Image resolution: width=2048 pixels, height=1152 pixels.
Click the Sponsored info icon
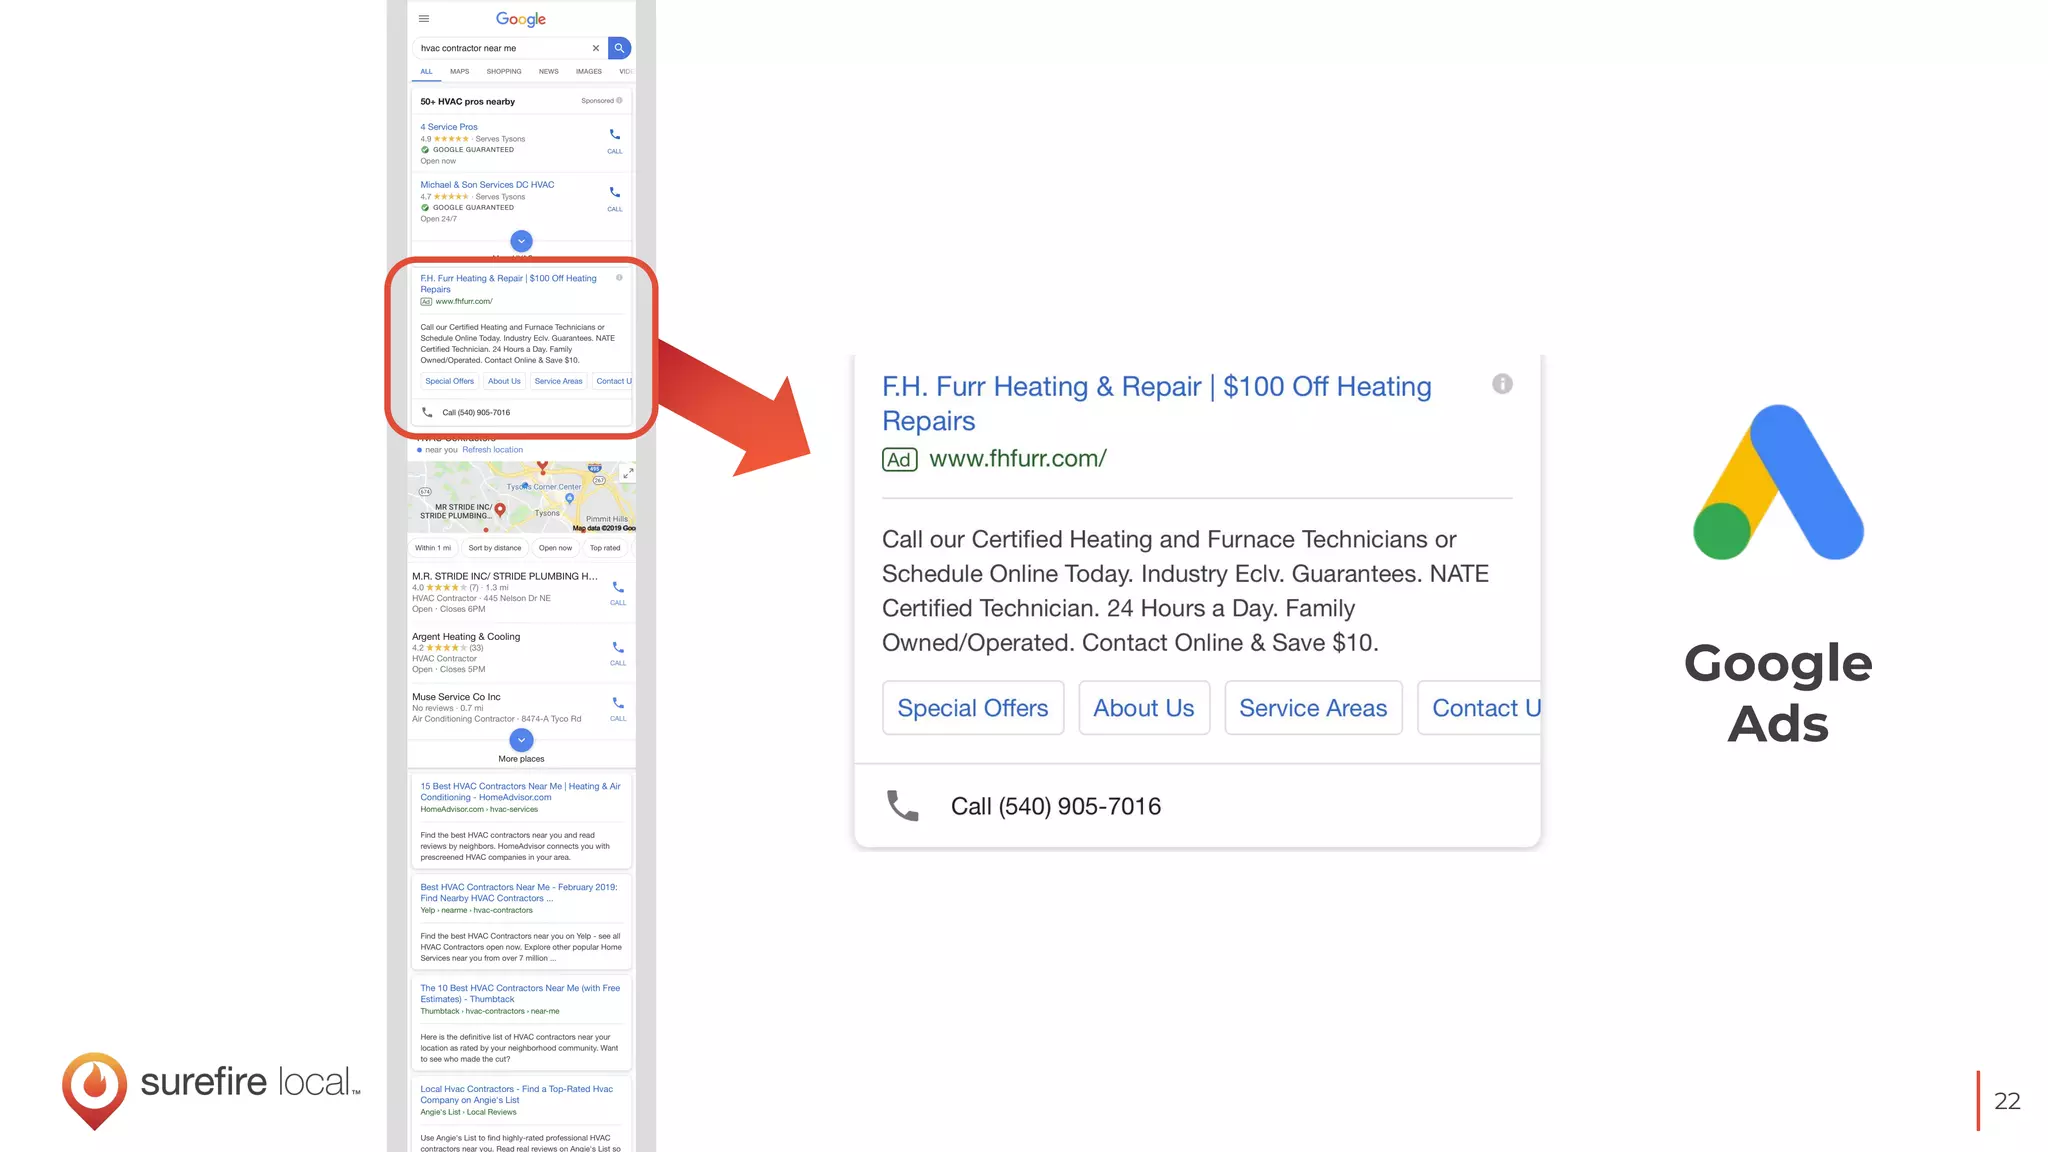click(620, 100)
